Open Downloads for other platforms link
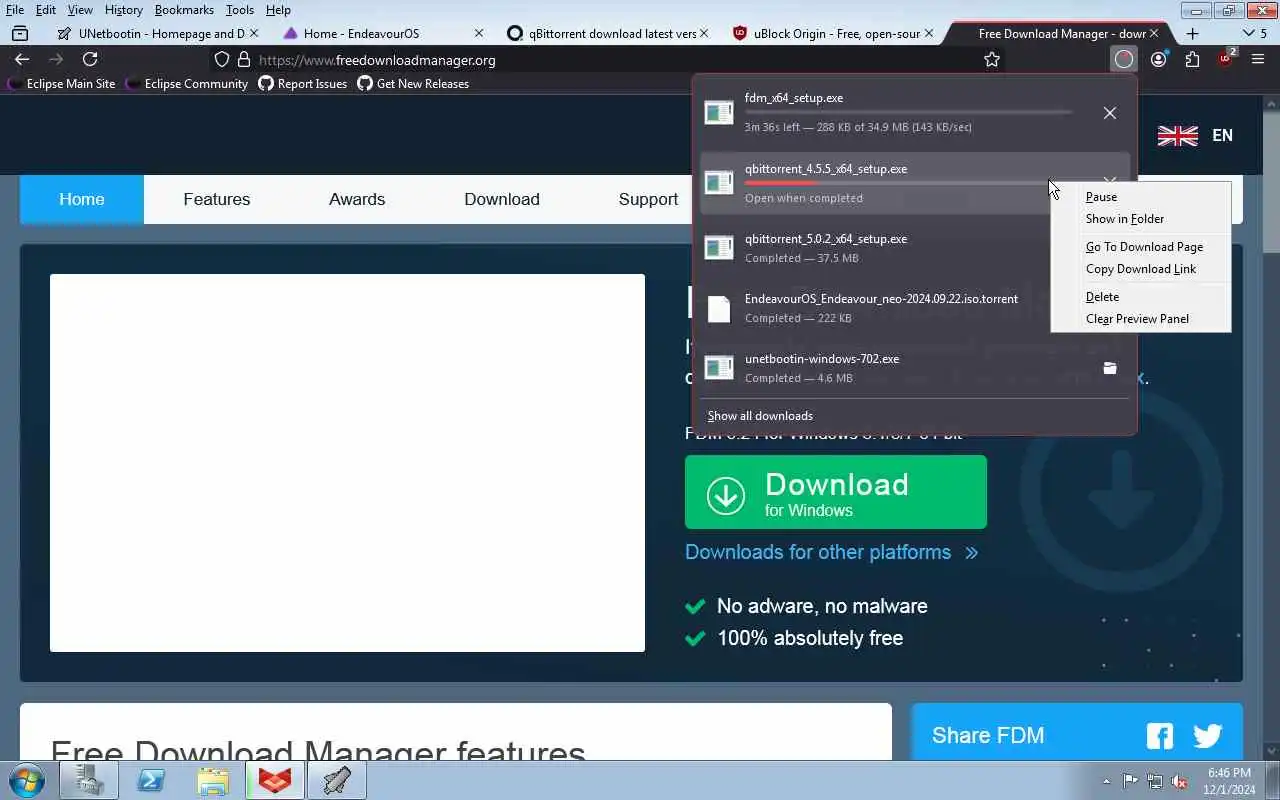Viewport: 1280px width, 800px height. pos(818,552)
